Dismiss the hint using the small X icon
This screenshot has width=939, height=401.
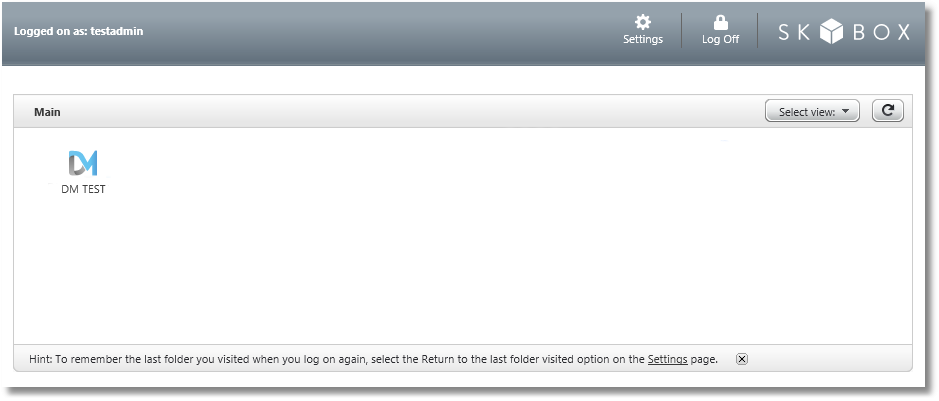point(741,359)
